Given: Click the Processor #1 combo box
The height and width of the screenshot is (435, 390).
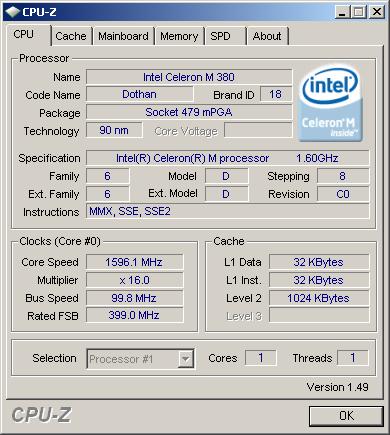Looking at the screenshot, I should [140, 359].
